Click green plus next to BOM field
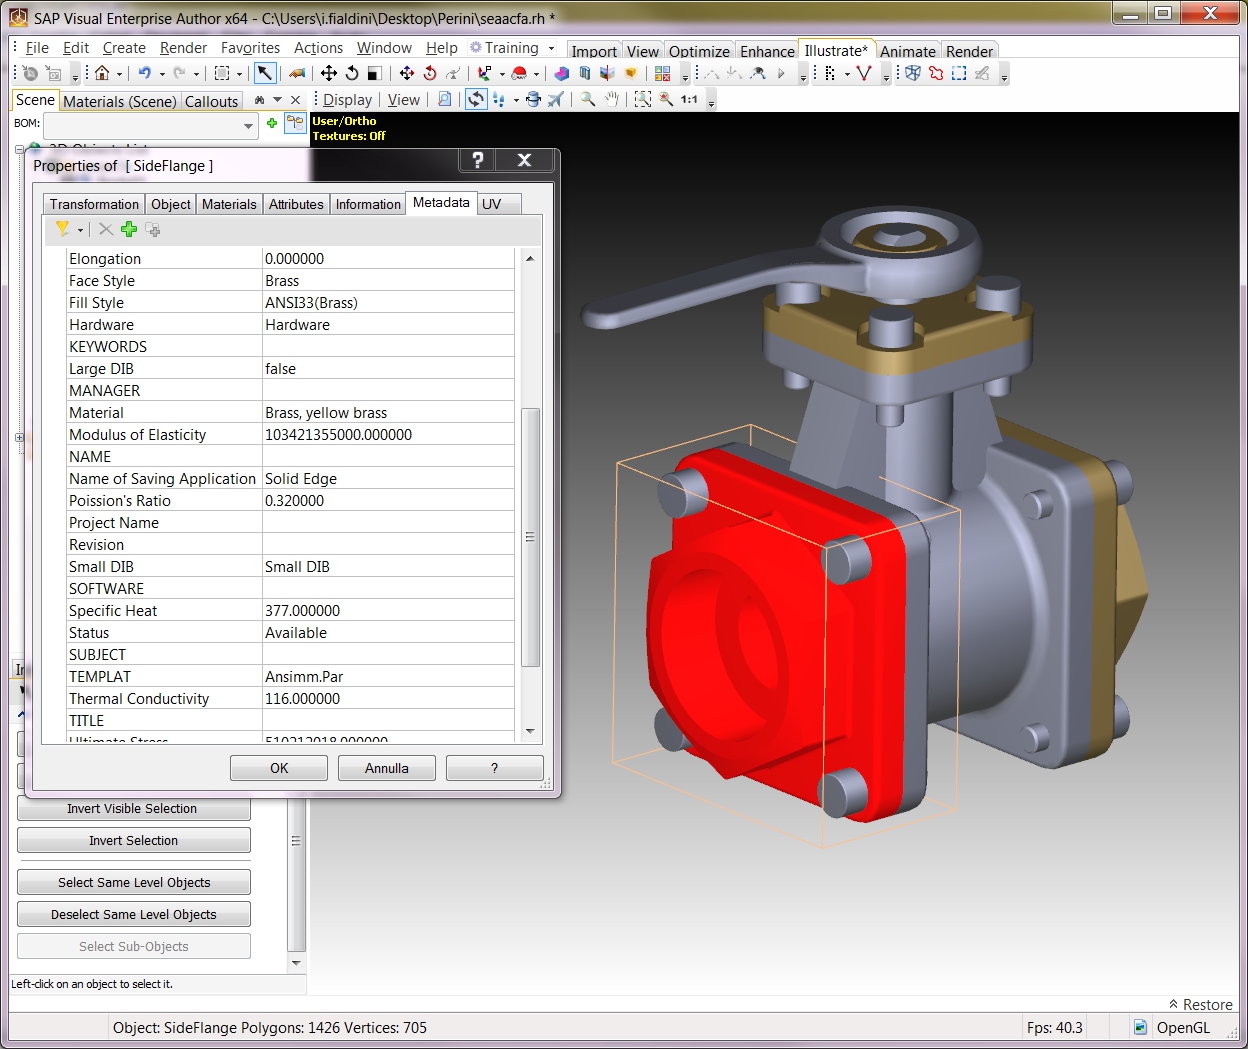Screen dimensions: 1248x1049 coord(271,123)
